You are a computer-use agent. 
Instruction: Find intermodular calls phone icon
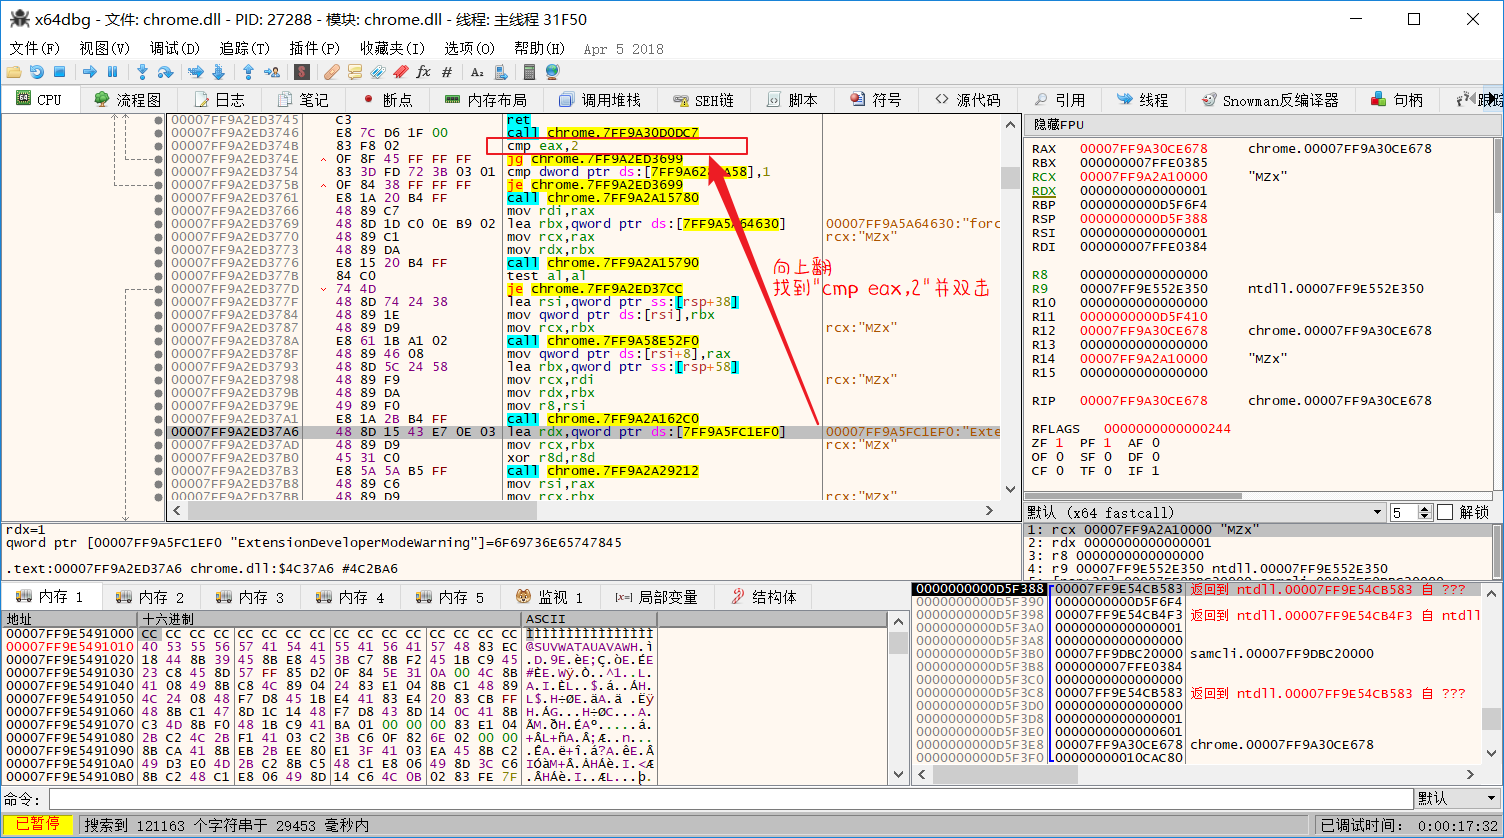(x=500, y=72)
